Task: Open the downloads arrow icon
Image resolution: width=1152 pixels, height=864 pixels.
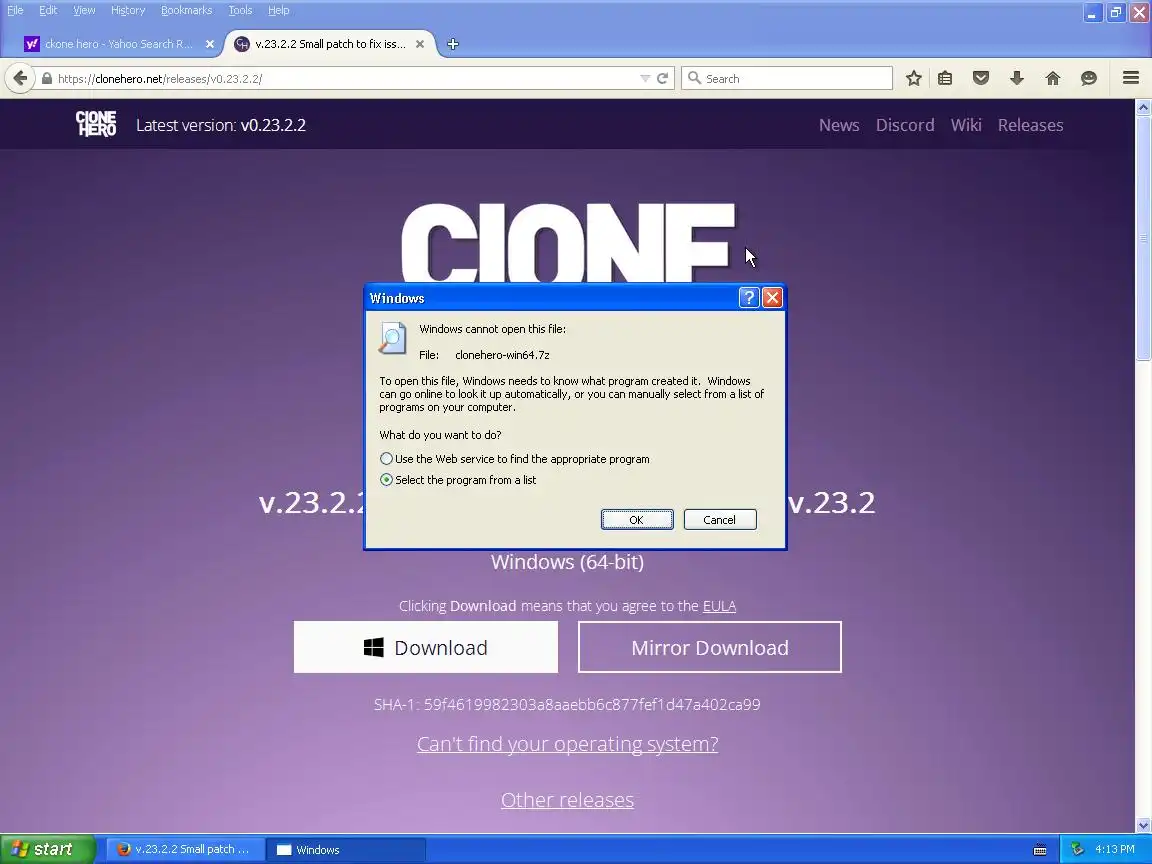Action: [x=1017, y=79]
